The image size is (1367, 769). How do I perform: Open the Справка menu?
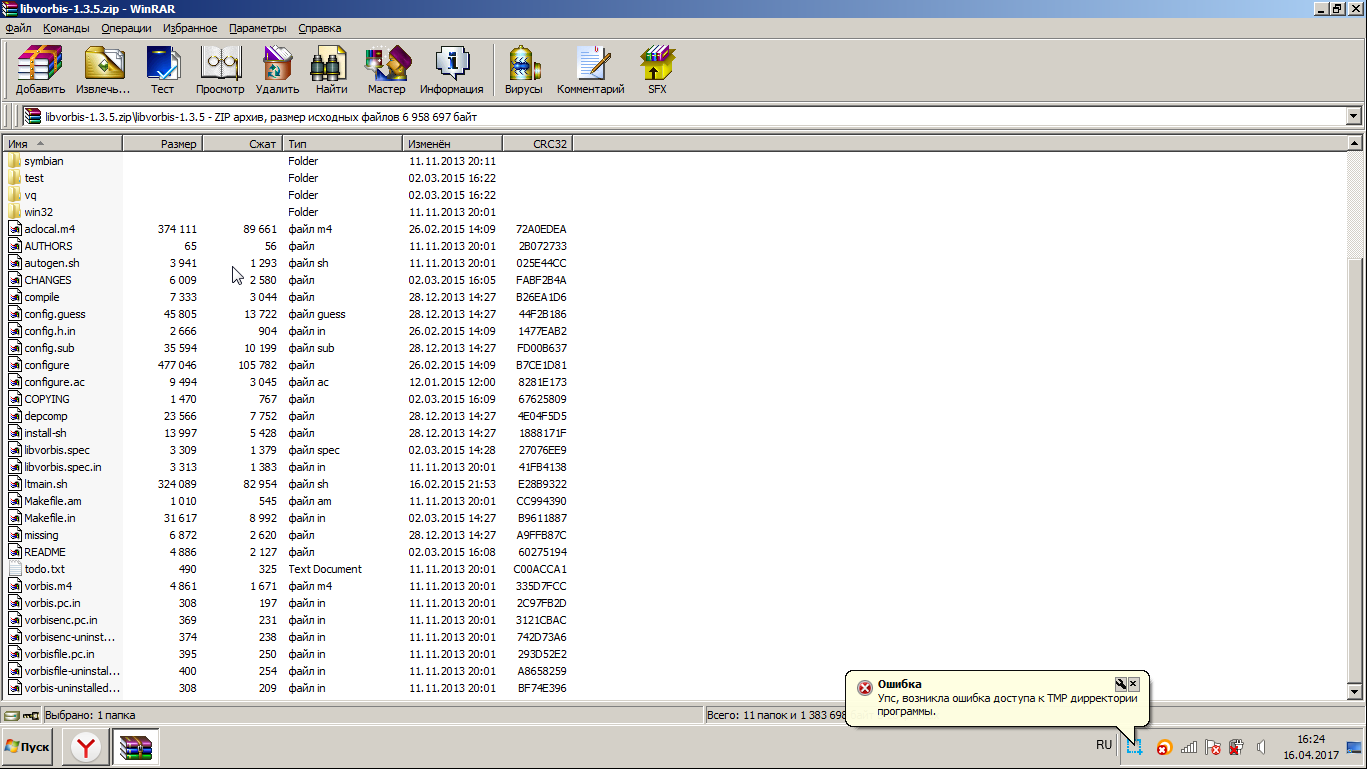pyautogui.click(x=319, y=28)
